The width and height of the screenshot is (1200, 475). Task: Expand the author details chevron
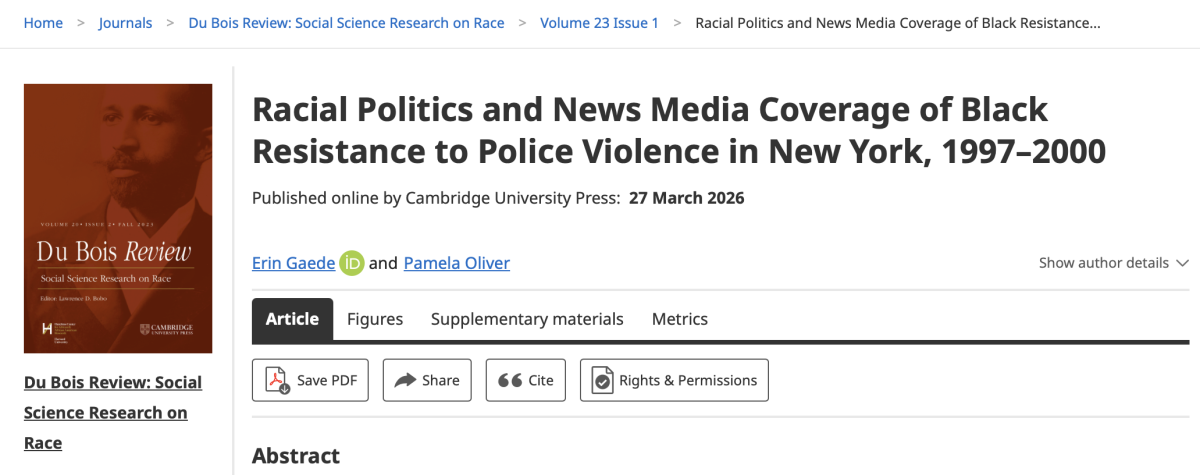click(x=1183, y=263)
